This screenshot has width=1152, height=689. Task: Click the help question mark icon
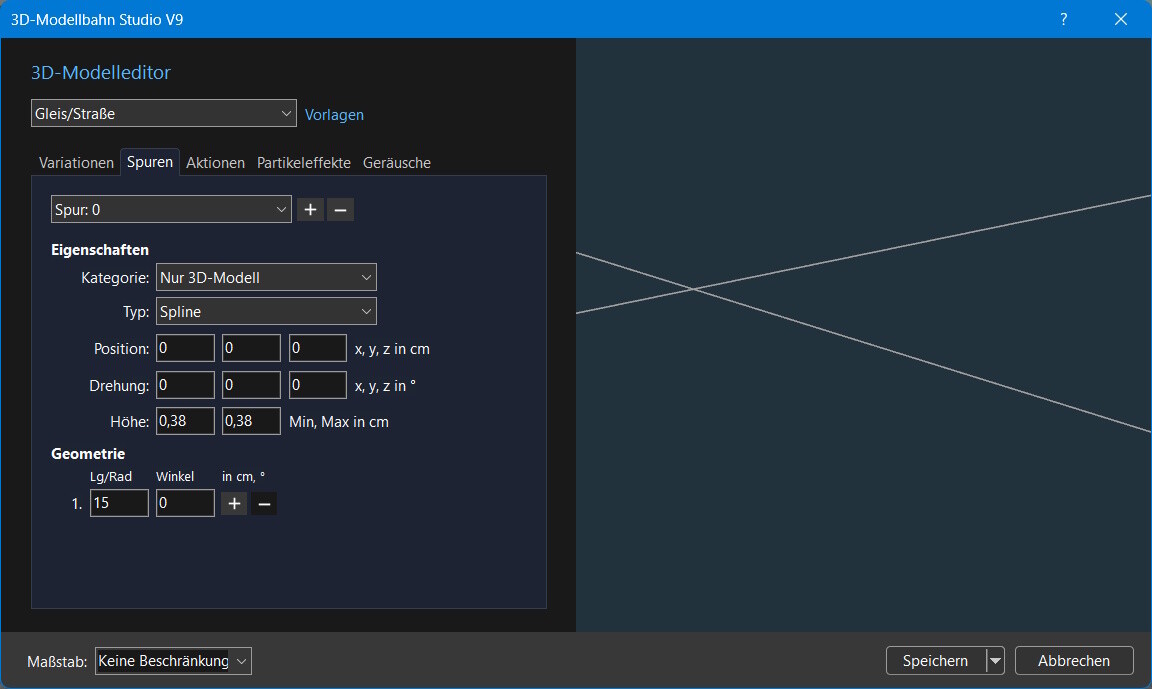(1063, 19)
